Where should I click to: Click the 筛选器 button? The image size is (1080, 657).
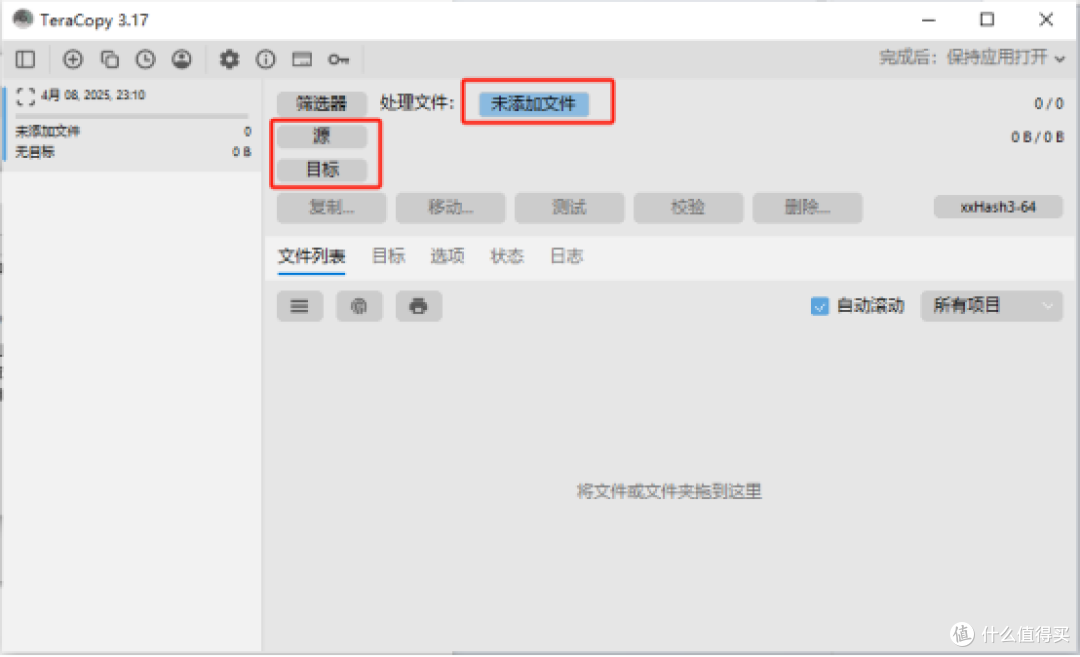[x=322, y=104]
